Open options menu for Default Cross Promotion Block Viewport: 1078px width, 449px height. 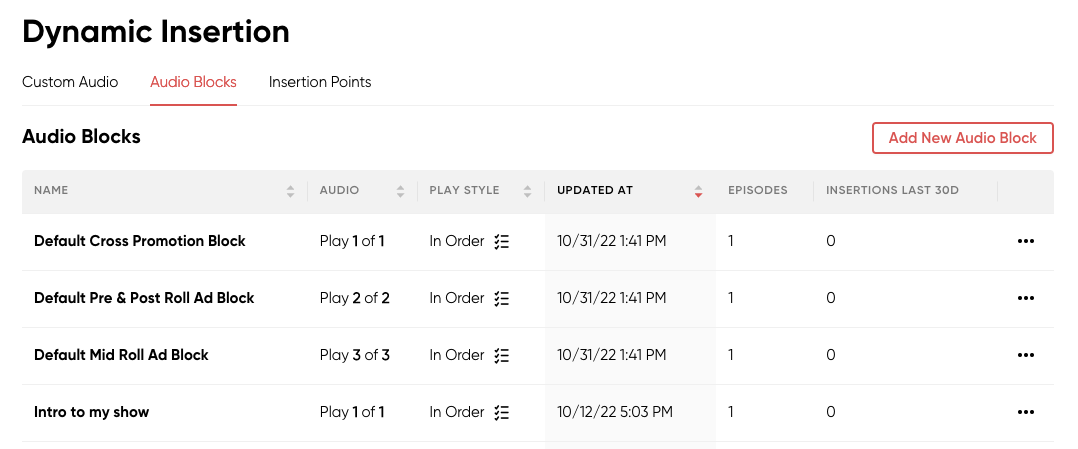[1025, 241]
